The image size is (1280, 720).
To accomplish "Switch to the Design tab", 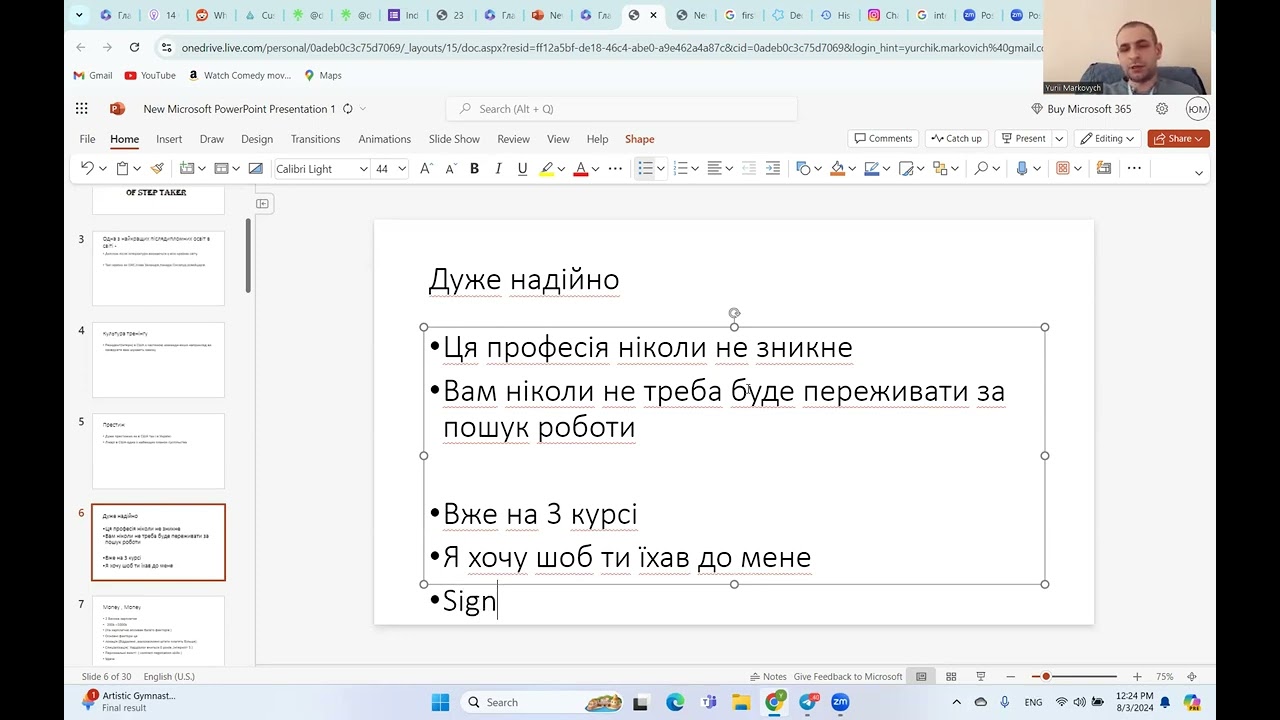I will 257,139.
